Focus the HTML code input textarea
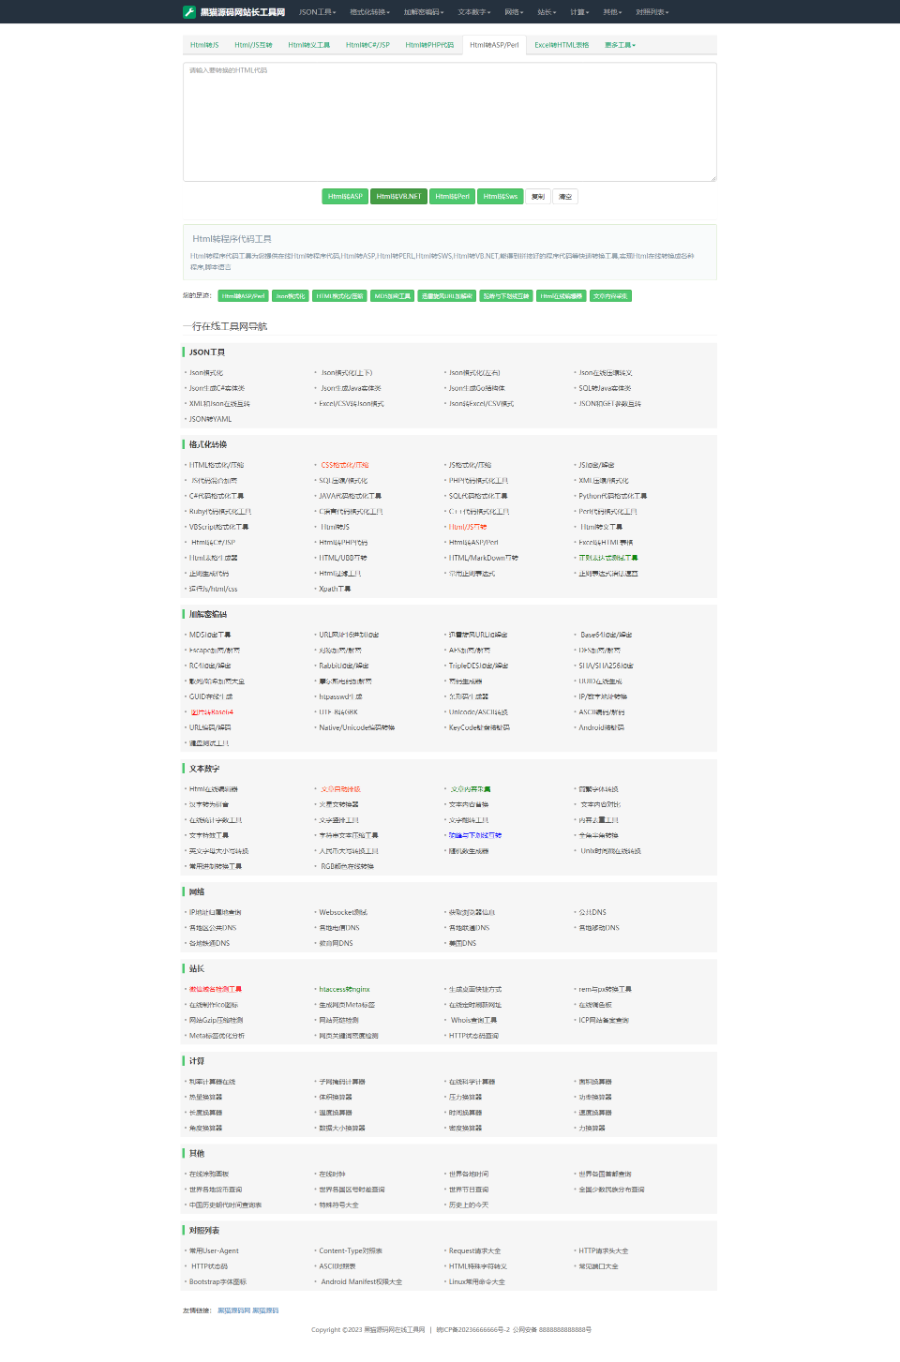 (450, 122)
